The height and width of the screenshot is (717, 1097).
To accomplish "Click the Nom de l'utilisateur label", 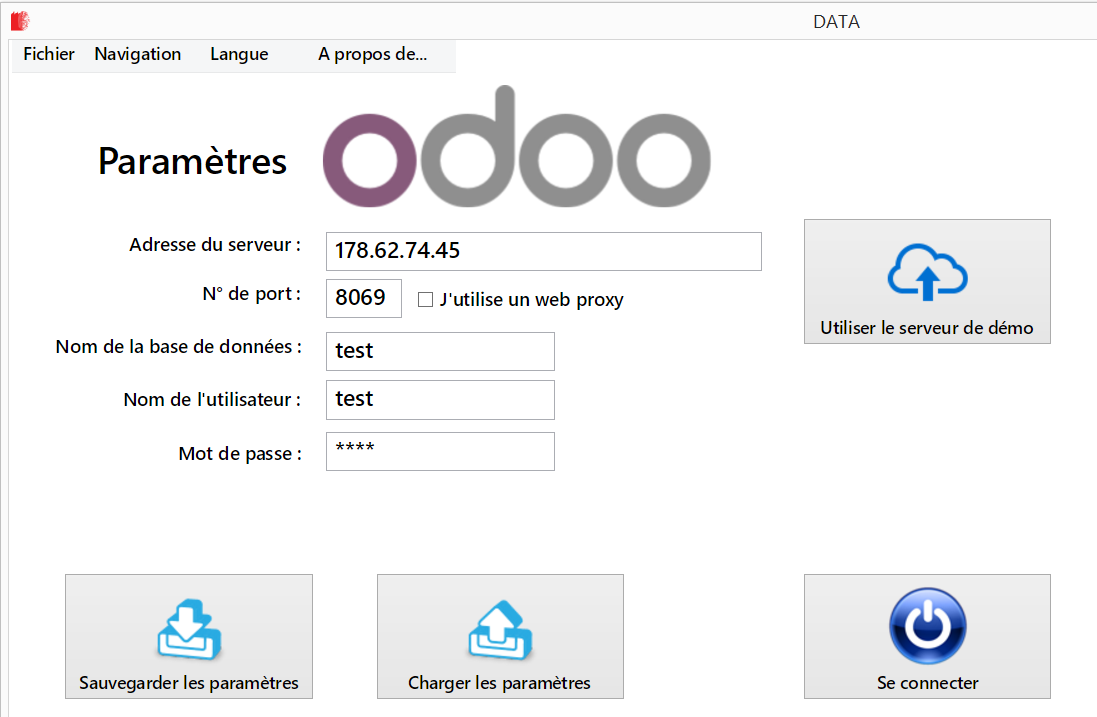I will pos(213,399).
